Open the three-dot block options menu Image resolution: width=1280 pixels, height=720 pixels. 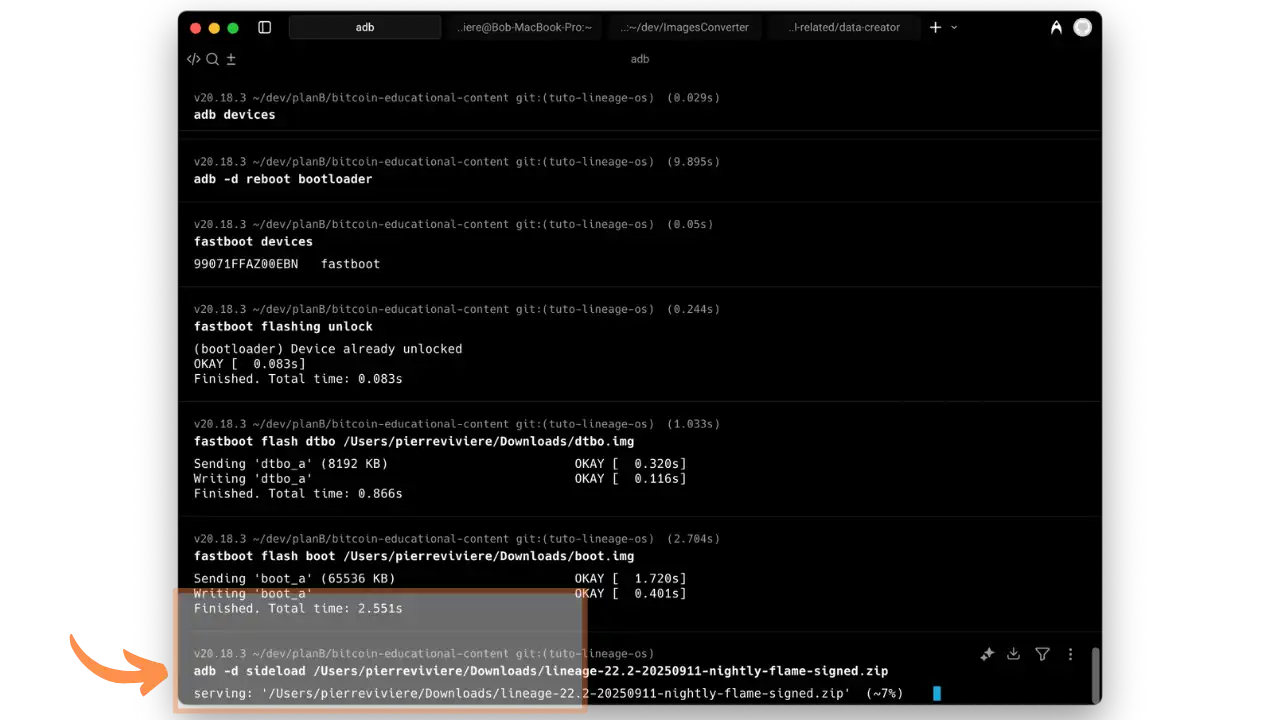(x=1070, y=654)
